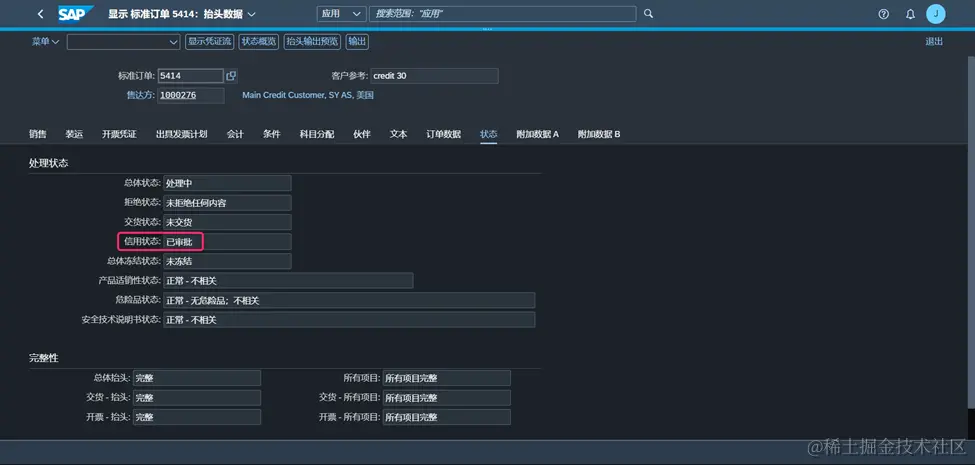Viewport: 975px width, 465px height.
Task: Open the 售达方 label link
Action: (141, 95)
